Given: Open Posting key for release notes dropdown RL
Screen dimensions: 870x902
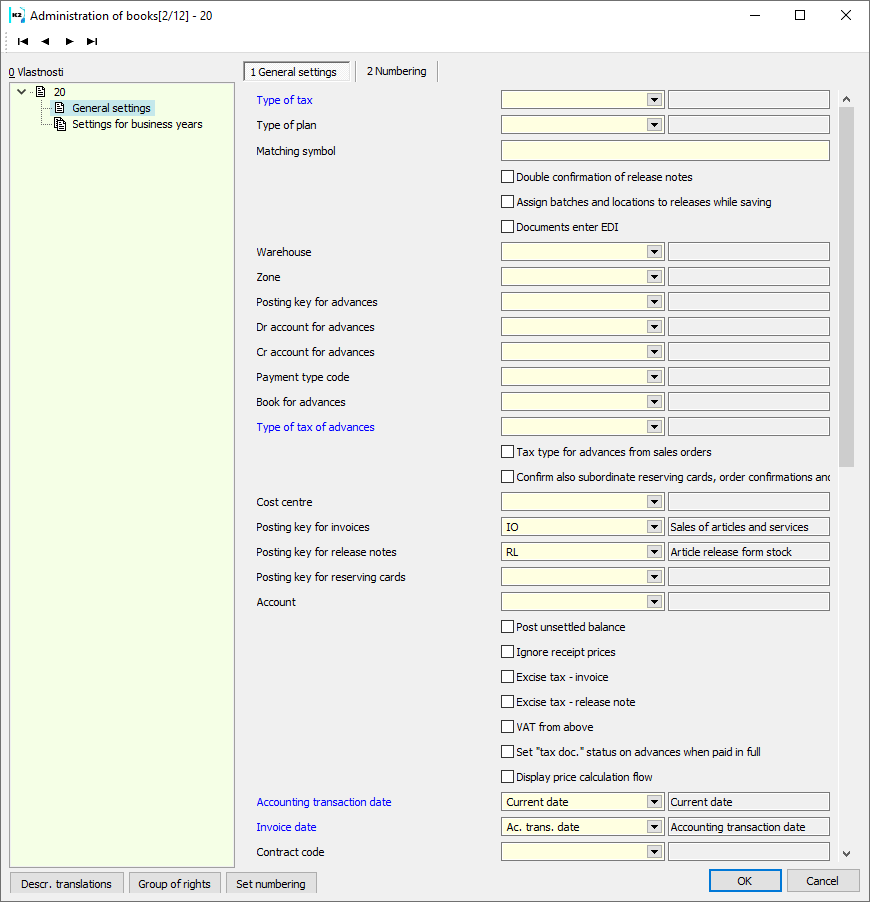Looking at the screenshot, I should pyautogui.click(x=654, y=552).
